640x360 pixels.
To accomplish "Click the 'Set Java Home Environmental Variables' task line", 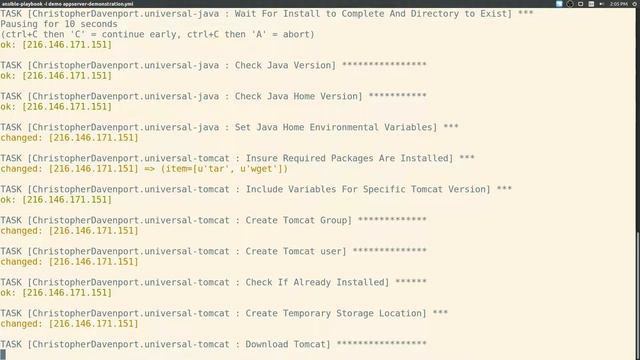I will click(229, 127).
